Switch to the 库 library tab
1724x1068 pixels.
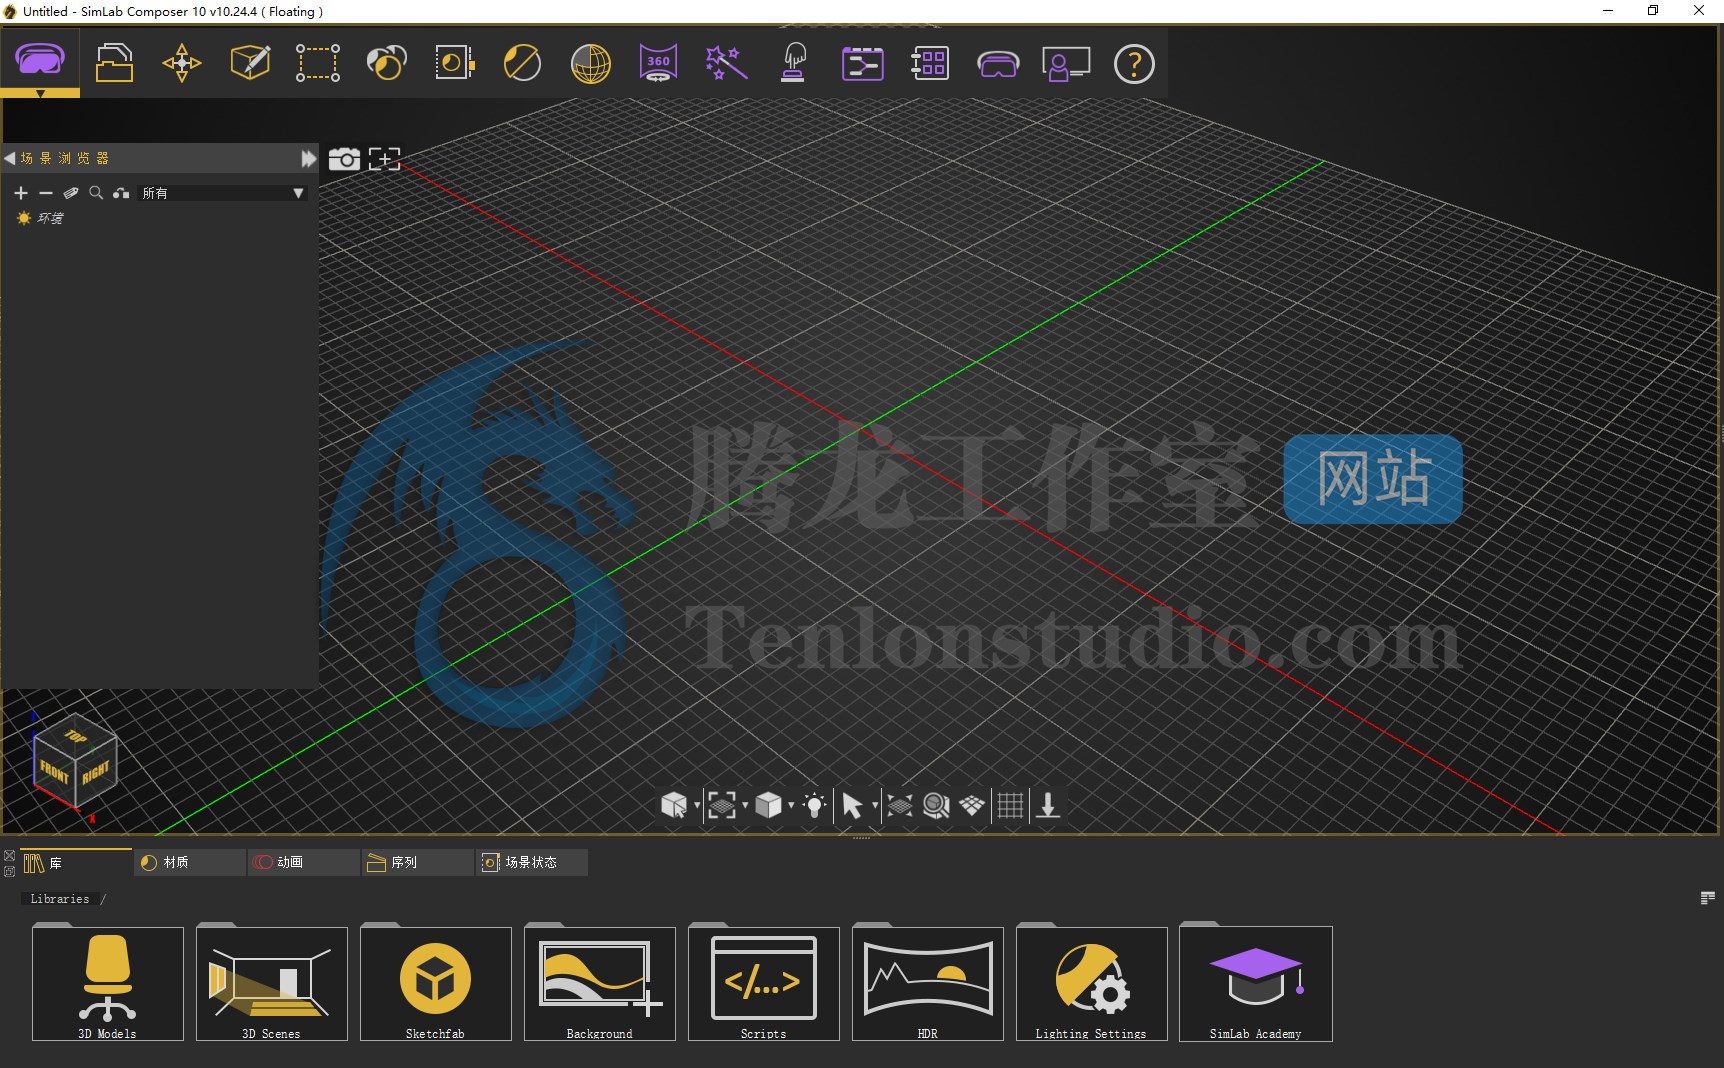click(76, 862)
